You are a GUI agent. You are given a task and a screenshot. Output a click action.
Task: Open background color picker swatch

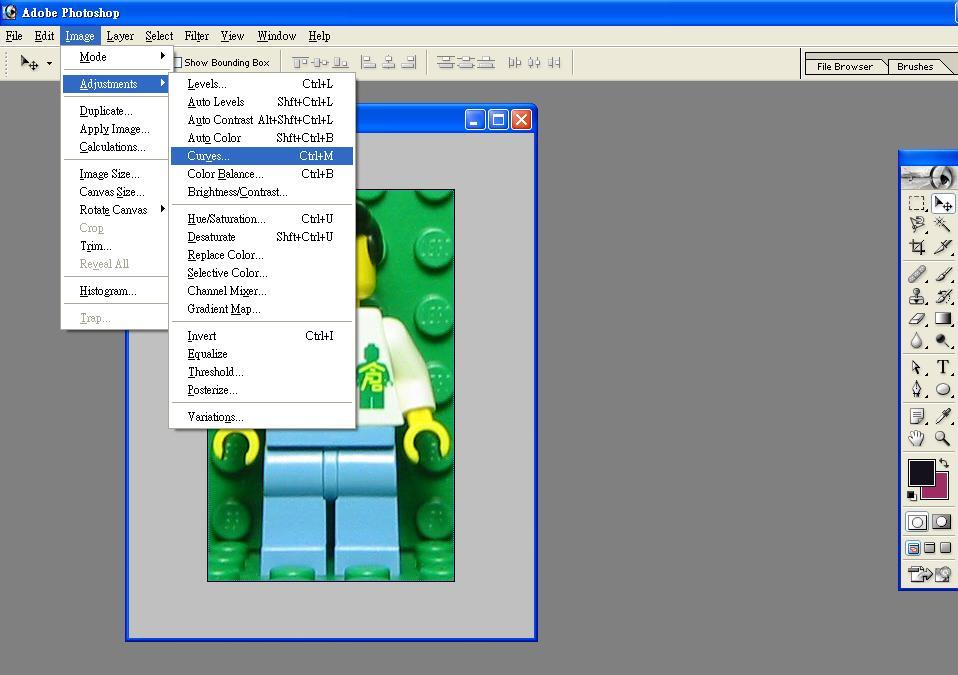coord(940,490)
